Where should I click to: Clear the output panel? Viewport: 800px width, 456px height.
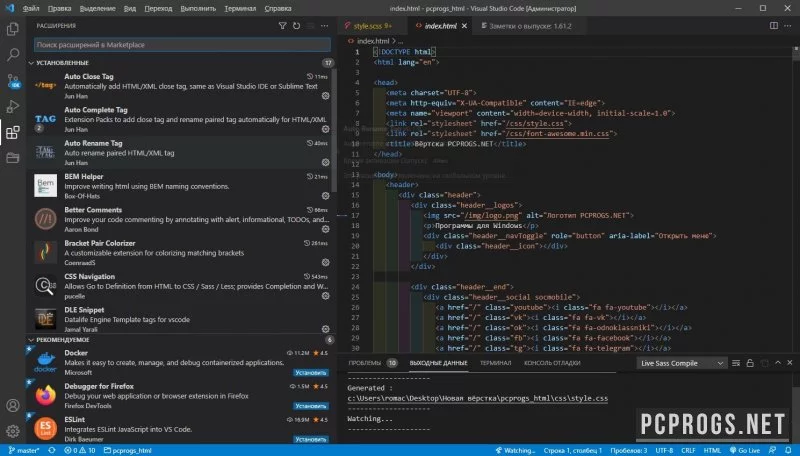click(736, 363)
